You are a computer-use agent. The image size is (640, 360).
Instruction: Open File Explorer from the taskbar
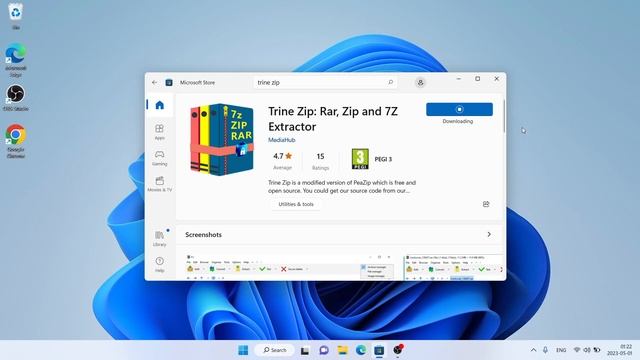[x=342, y=350]
